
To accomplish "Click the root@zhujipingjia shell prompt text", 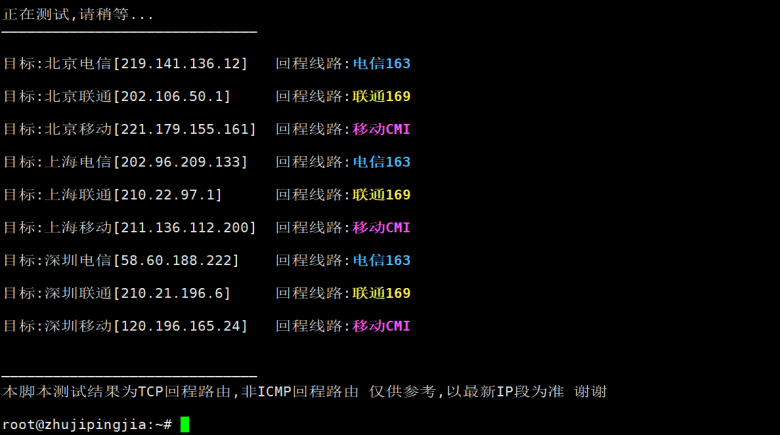I will pyautogui.click(x=87, y=425).
